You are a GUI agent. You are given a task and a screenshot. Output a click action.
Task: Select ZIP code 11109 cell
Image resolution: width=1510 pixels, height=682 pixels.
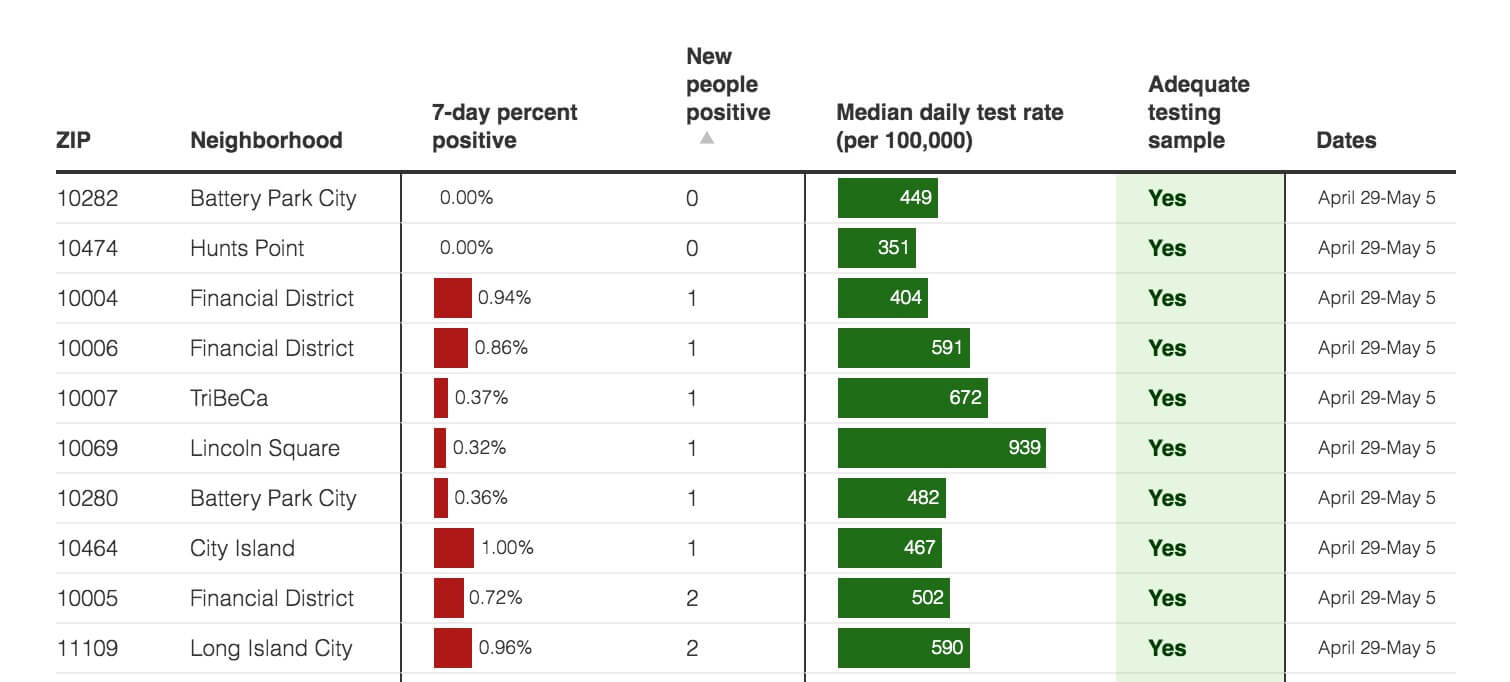87,648
